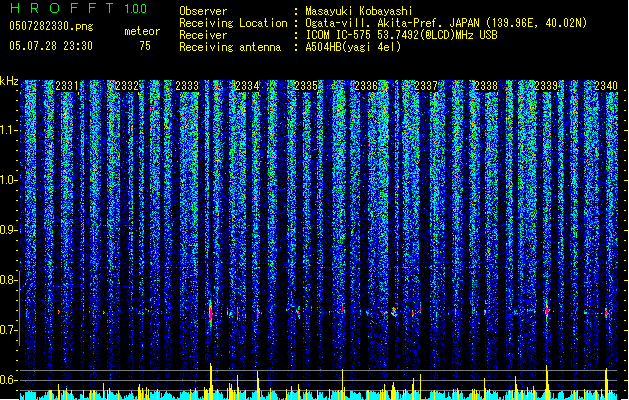The image size is (629, 400).
Task: Click time marker 2337
Action: pos(426,85)
